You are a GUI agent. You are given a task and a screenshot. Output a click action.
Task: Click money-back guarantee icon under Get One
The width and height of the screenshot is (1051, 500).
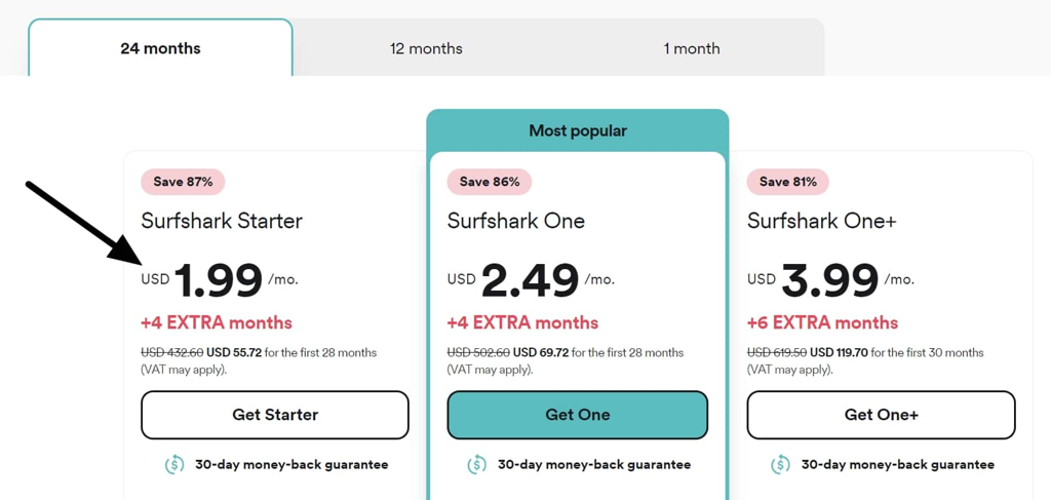(x=477, y=464)
